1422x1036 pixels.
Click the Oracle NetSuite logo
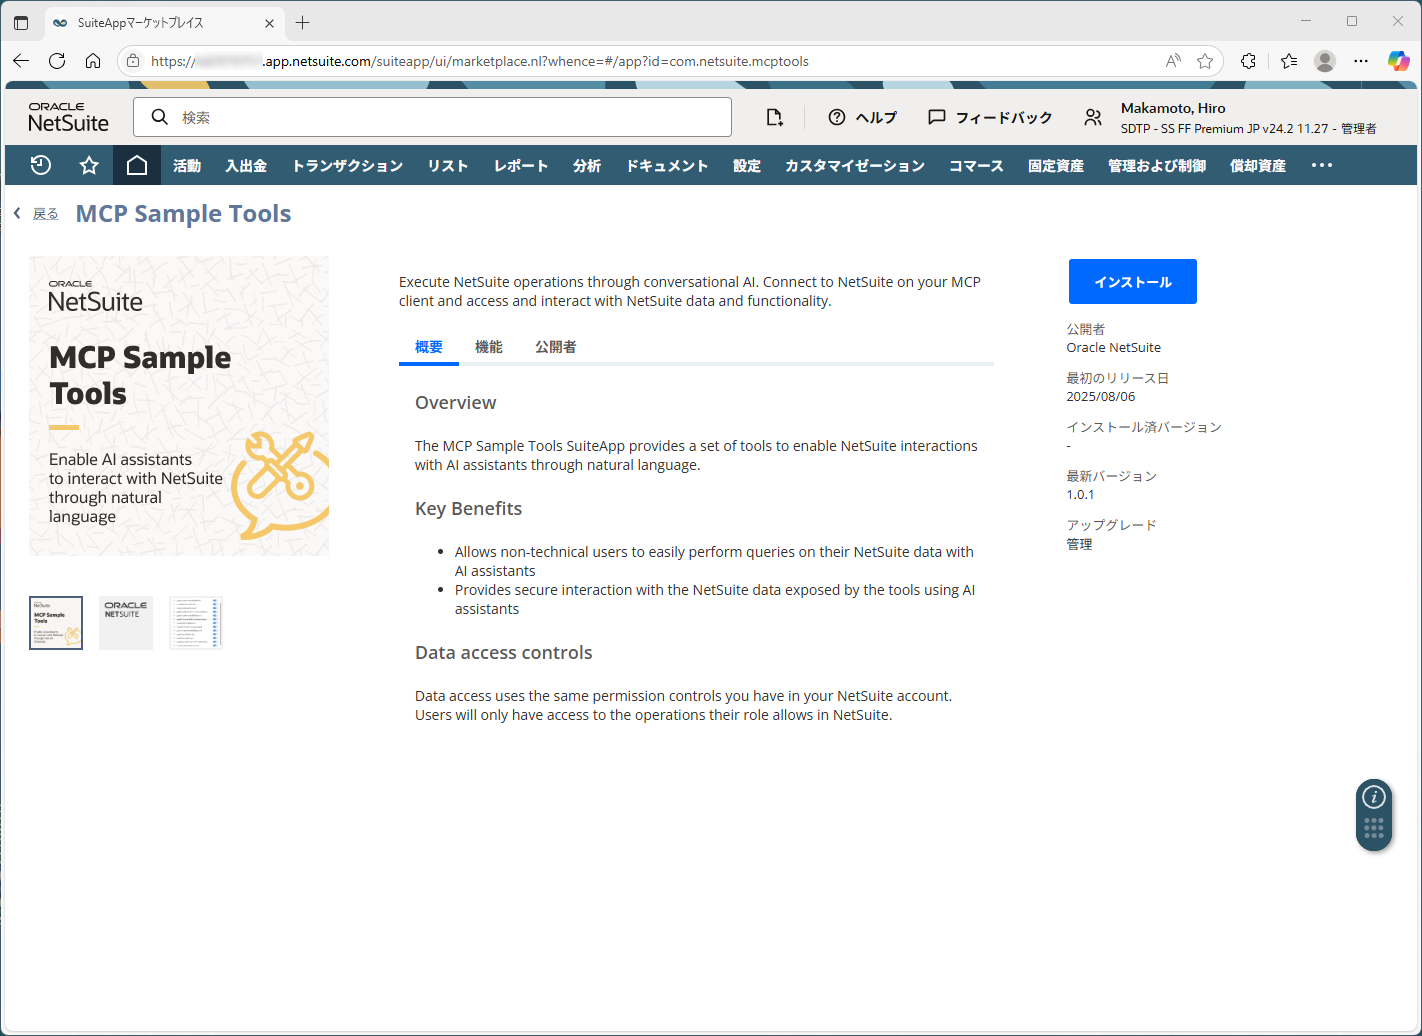click(x=68, y=117)
